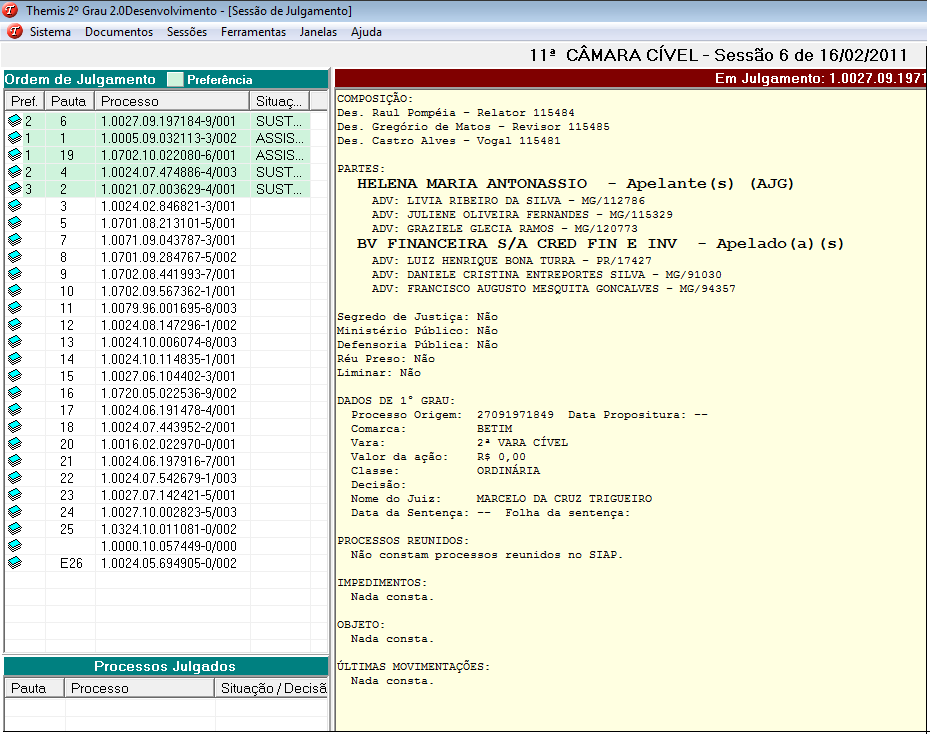Click party name BV FINANCEIRA S/A CRED FIN E INV
The width and height of the screenshot is (930, 736).
(517, 244)
